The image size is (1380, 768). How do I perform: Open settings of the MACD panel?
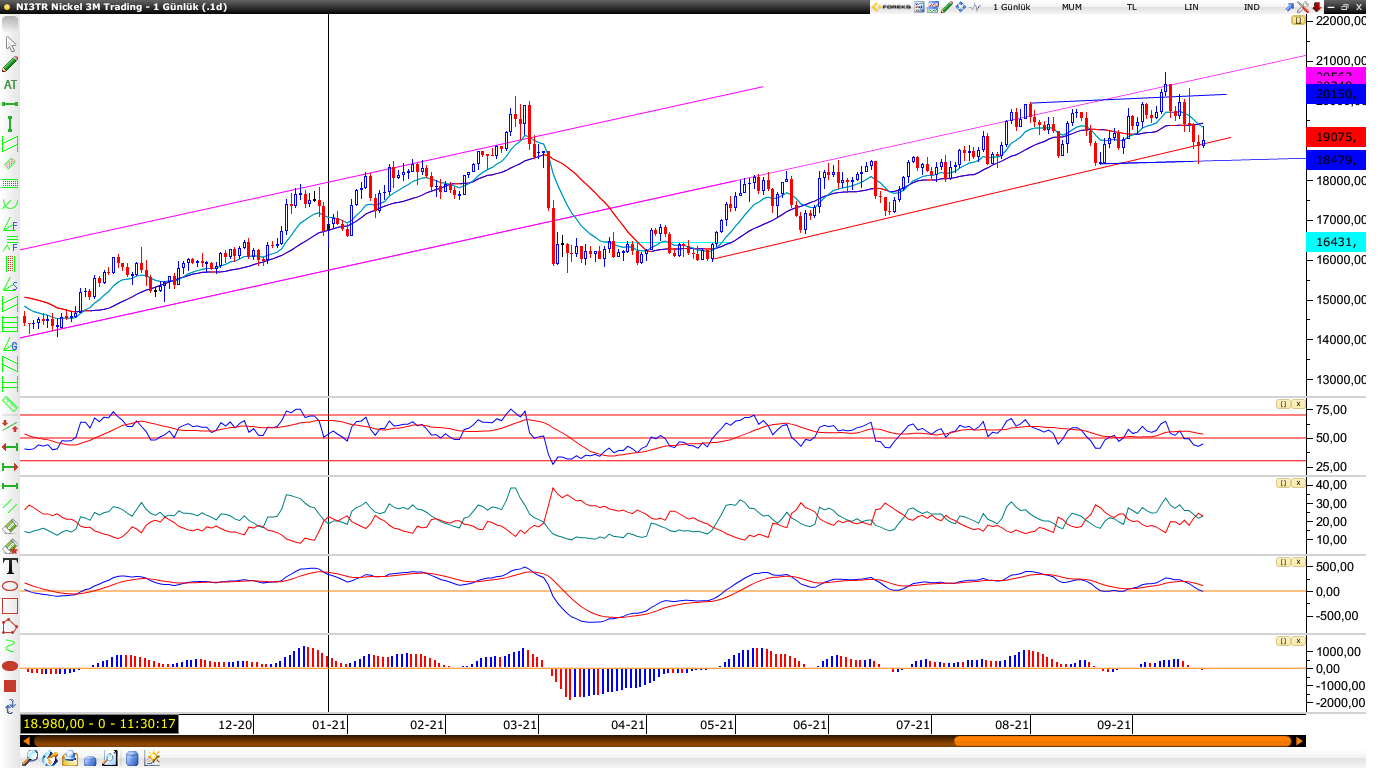[1283, 562]
